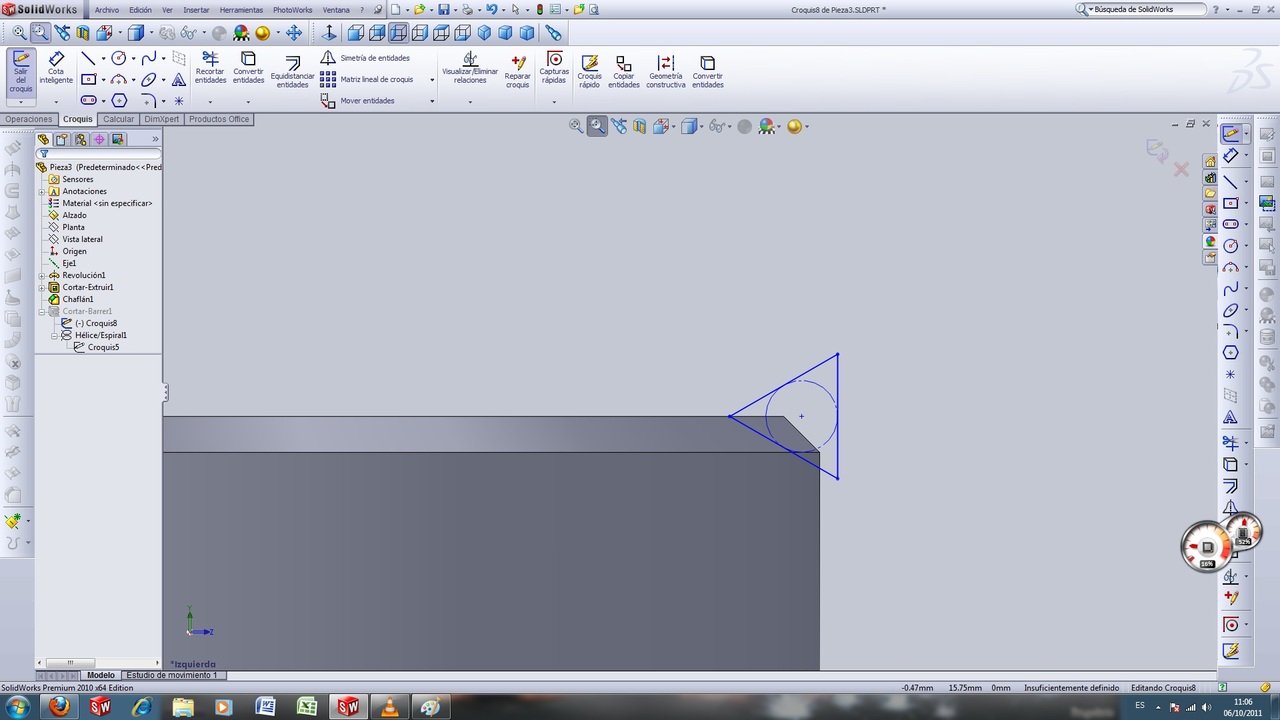This screenshot has width=1280, height=720.
Task: Collapse the Hélice/Espiral1 node
Action: pos(55,335)
